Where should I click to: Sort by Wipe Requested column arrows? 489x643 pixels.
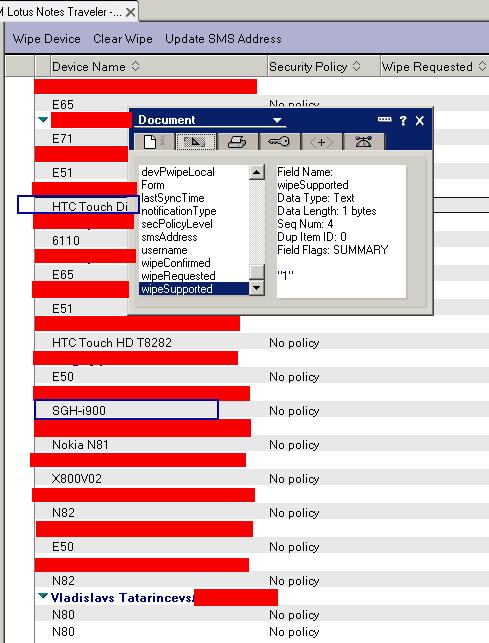(x=482, y=66)
